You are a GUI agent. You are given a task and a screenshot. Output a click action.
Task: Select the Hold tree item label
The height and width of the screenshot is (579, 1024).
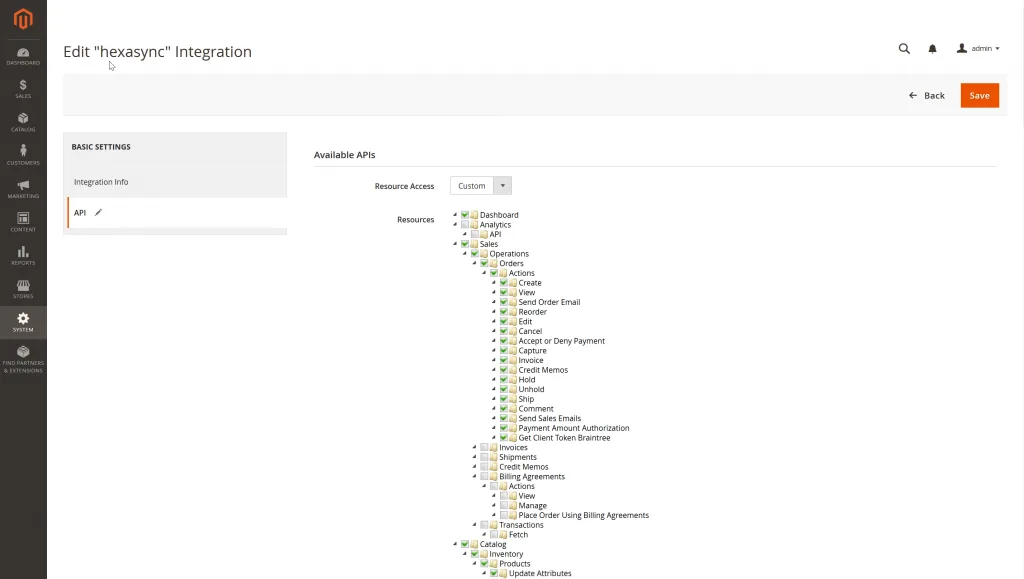coord(527,379)
